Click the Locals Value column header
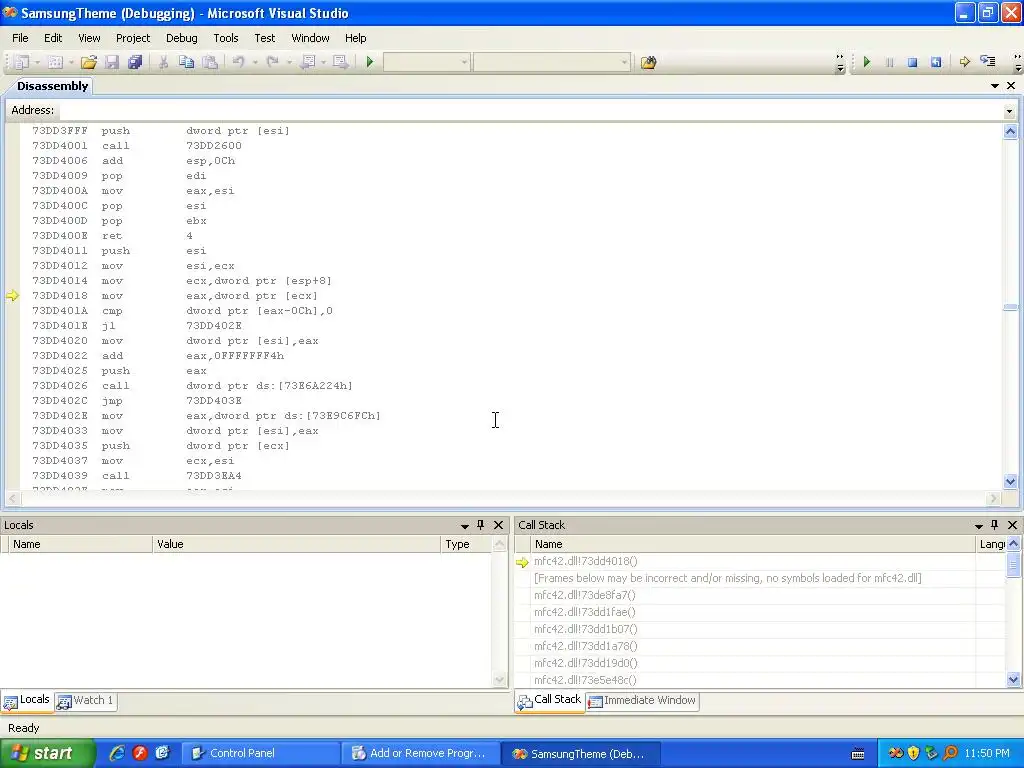 point(296,544)
